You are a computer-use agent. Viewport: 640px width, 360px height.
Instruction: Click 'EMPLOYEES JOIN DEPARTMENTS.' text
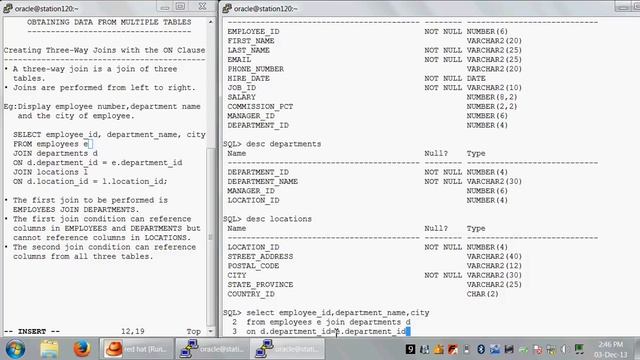point(76,210)
